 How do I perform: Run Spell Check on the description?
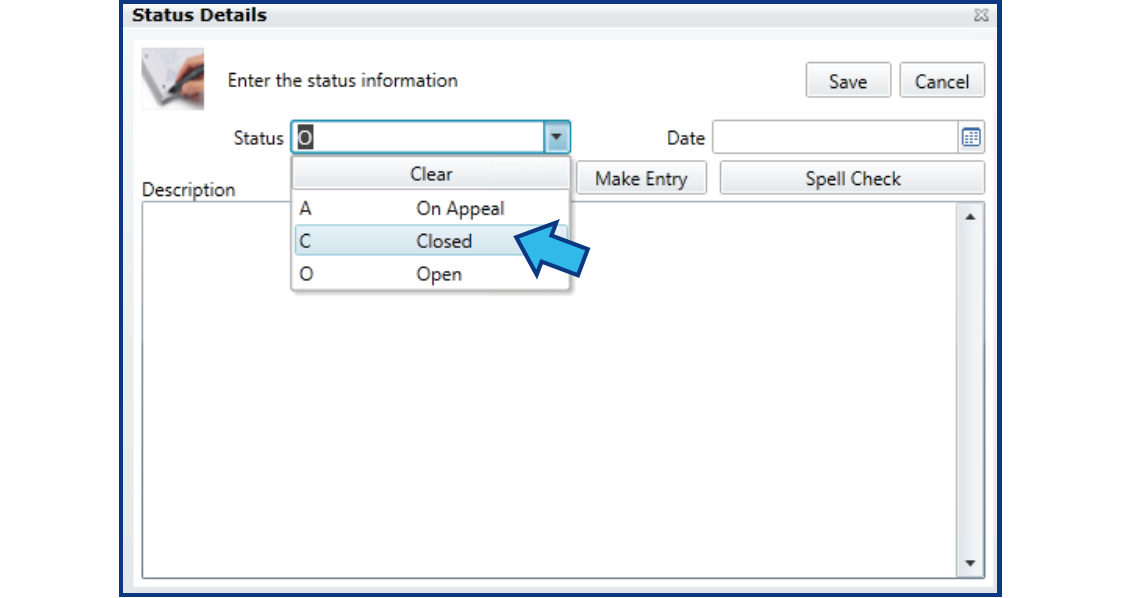852,177
